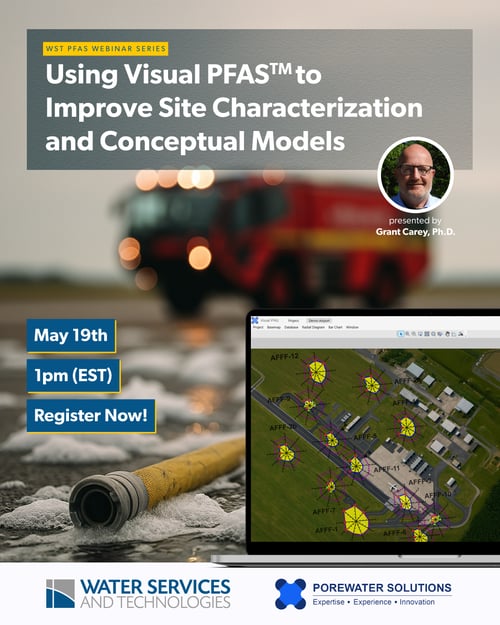Click the Water Services and Technologies logo

click(138, 594)
